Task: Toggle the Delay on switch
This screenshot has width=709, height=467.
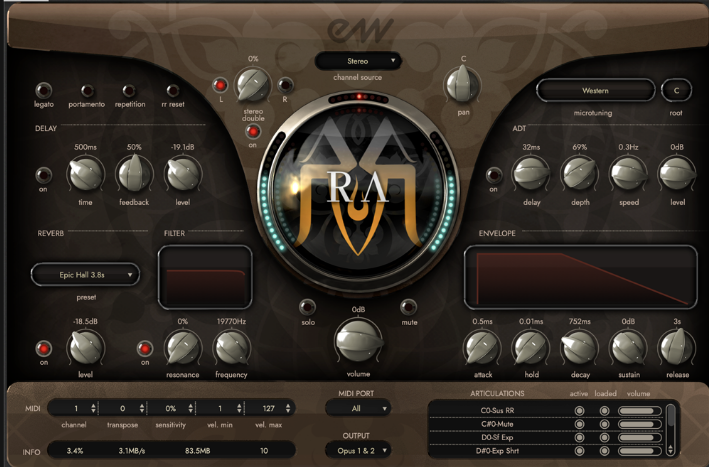Action: (x=43, y=177)
